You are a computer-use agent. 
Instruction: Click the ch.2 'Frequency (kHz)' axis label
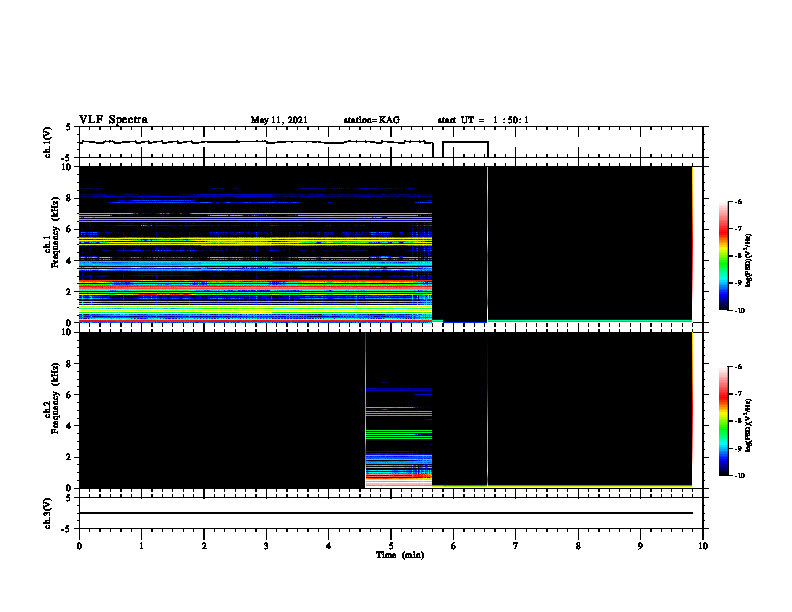click(x=55, y=398)
